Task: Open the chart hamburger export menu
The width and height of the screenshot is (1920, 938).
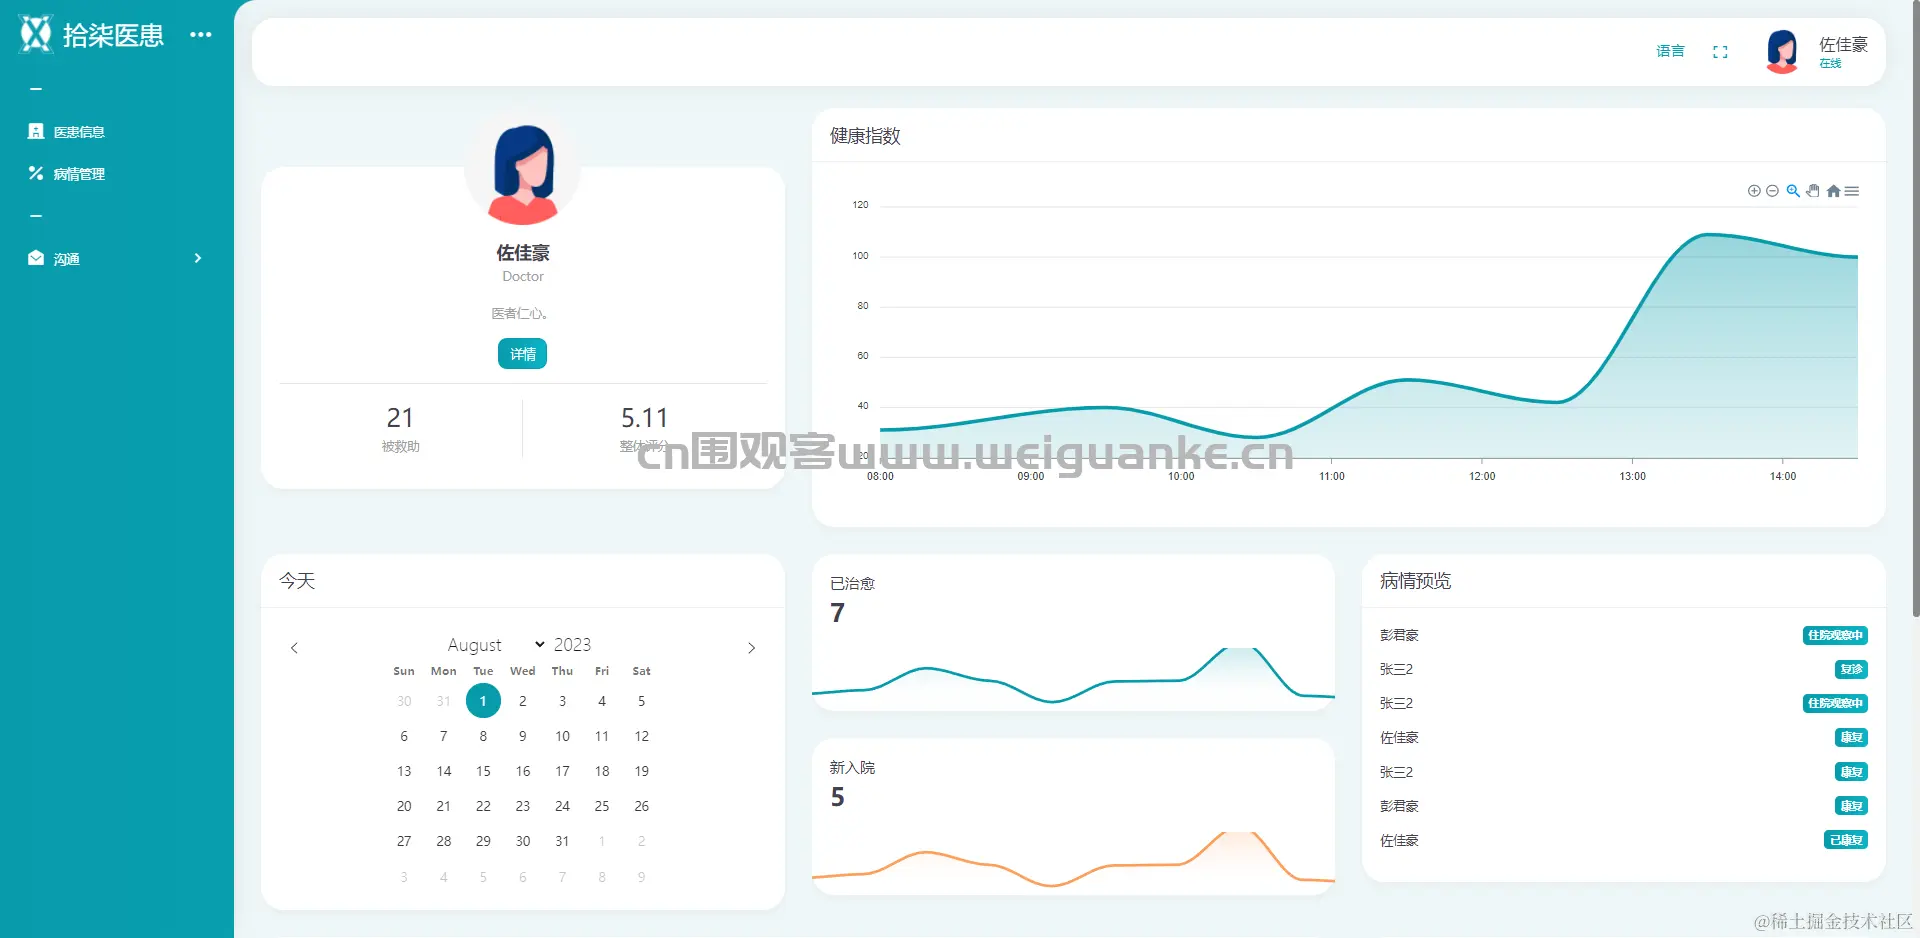Action: pos(1852,191)
